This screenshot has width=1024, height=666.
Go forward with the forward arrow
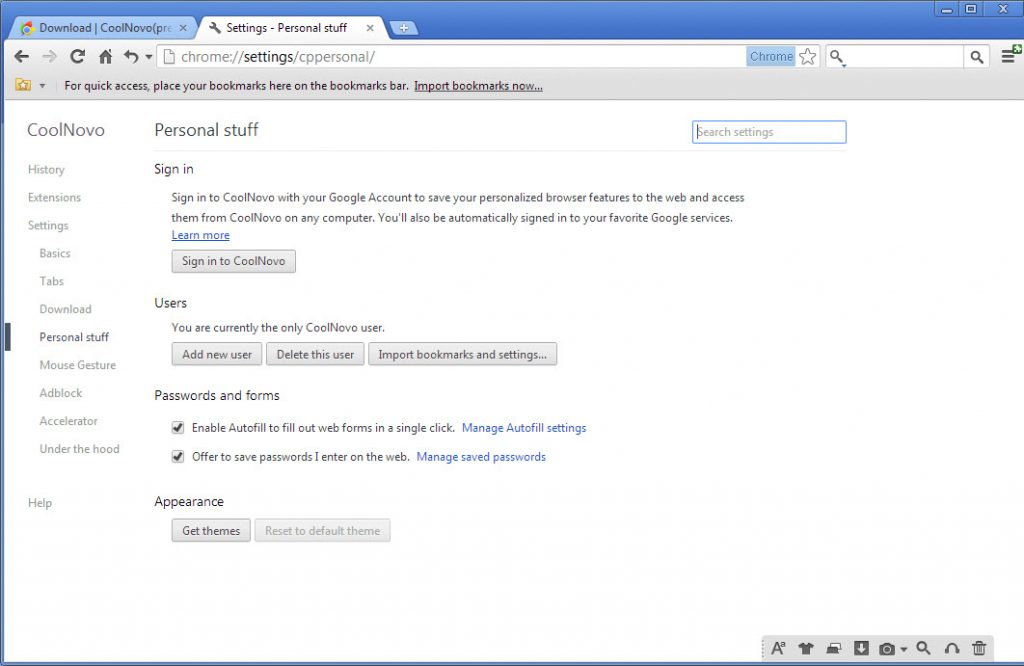click(x=50, y=57)
